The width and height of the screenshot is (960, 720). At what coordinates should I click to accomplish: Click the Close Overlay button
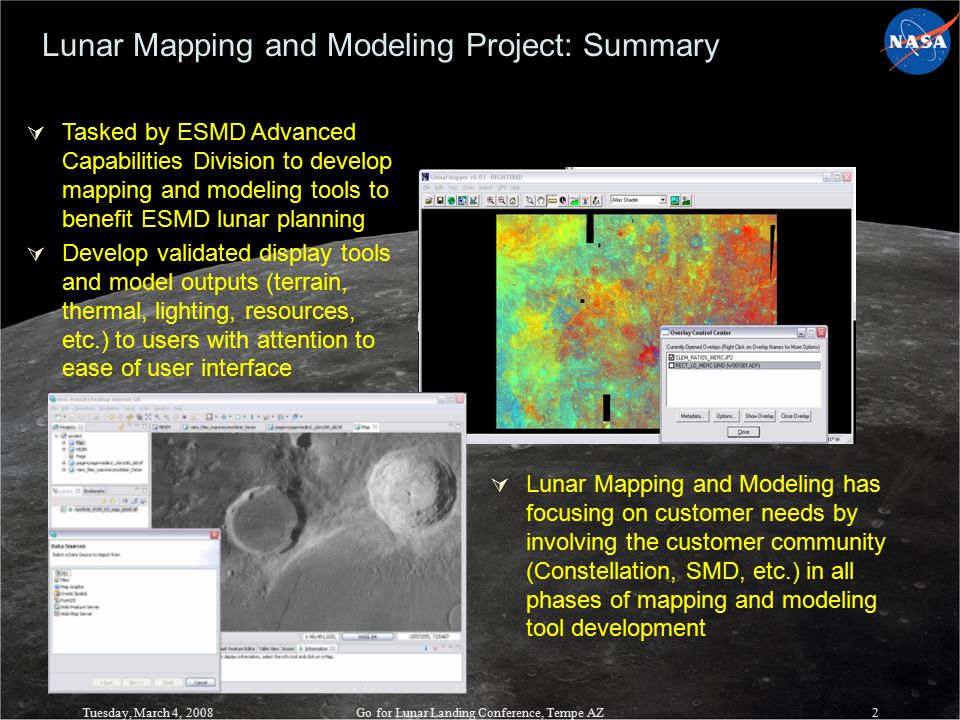(795, 416)
